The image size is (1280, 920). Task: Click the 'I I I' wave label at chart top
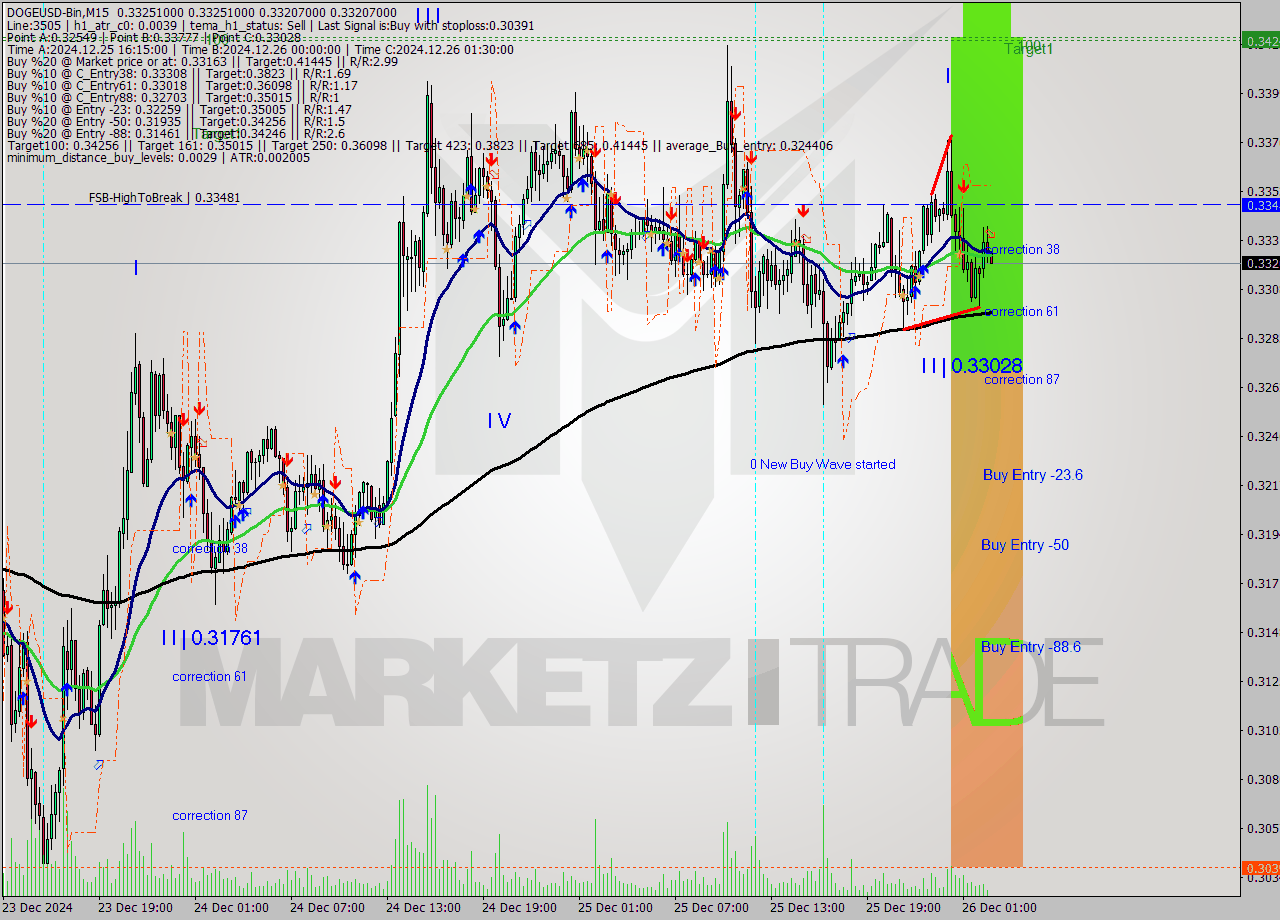[x=428, y=15]
